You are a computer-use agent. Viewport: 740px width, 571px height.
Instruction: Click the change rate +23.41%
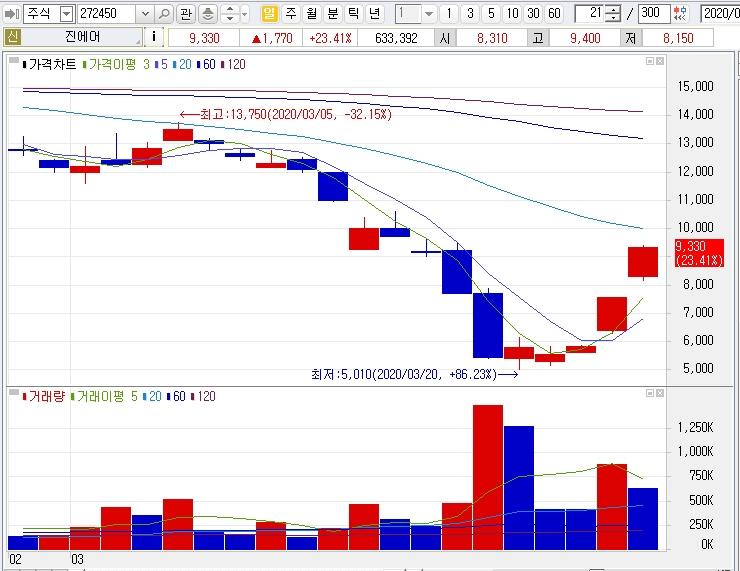[330, 38]
